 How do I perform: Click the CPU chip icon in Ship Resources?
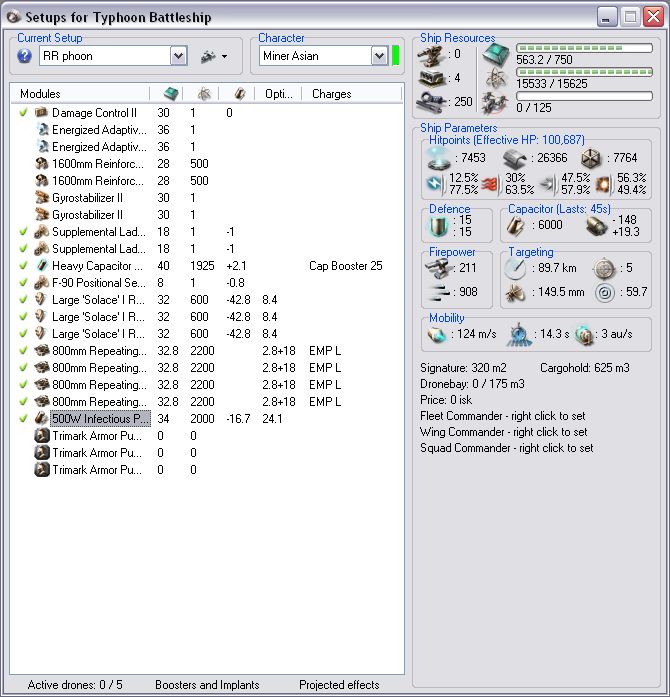coord(496,55)
